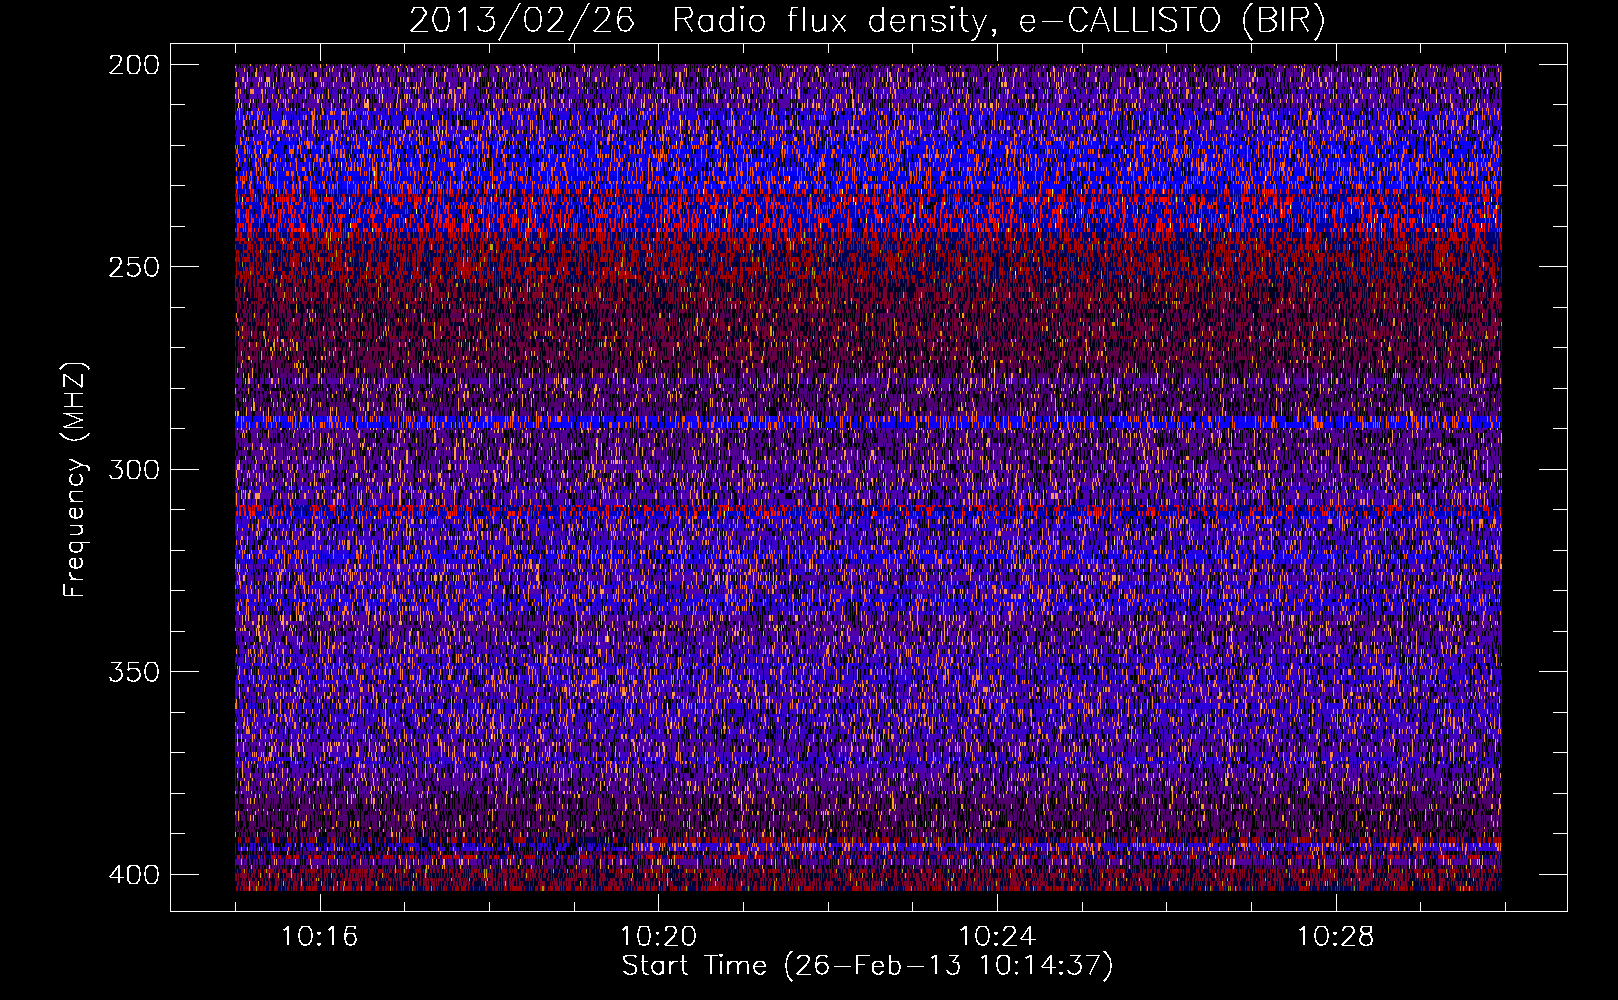Click the red horizontal line near 310 MHz

coord(868,511)
